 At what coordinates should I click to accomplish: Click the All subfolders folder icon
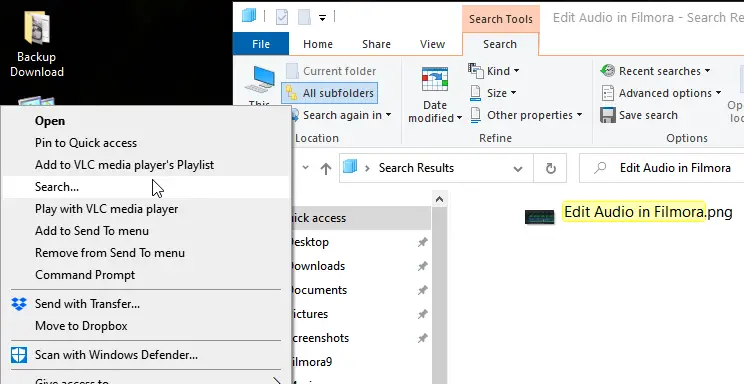coord(291,93)
